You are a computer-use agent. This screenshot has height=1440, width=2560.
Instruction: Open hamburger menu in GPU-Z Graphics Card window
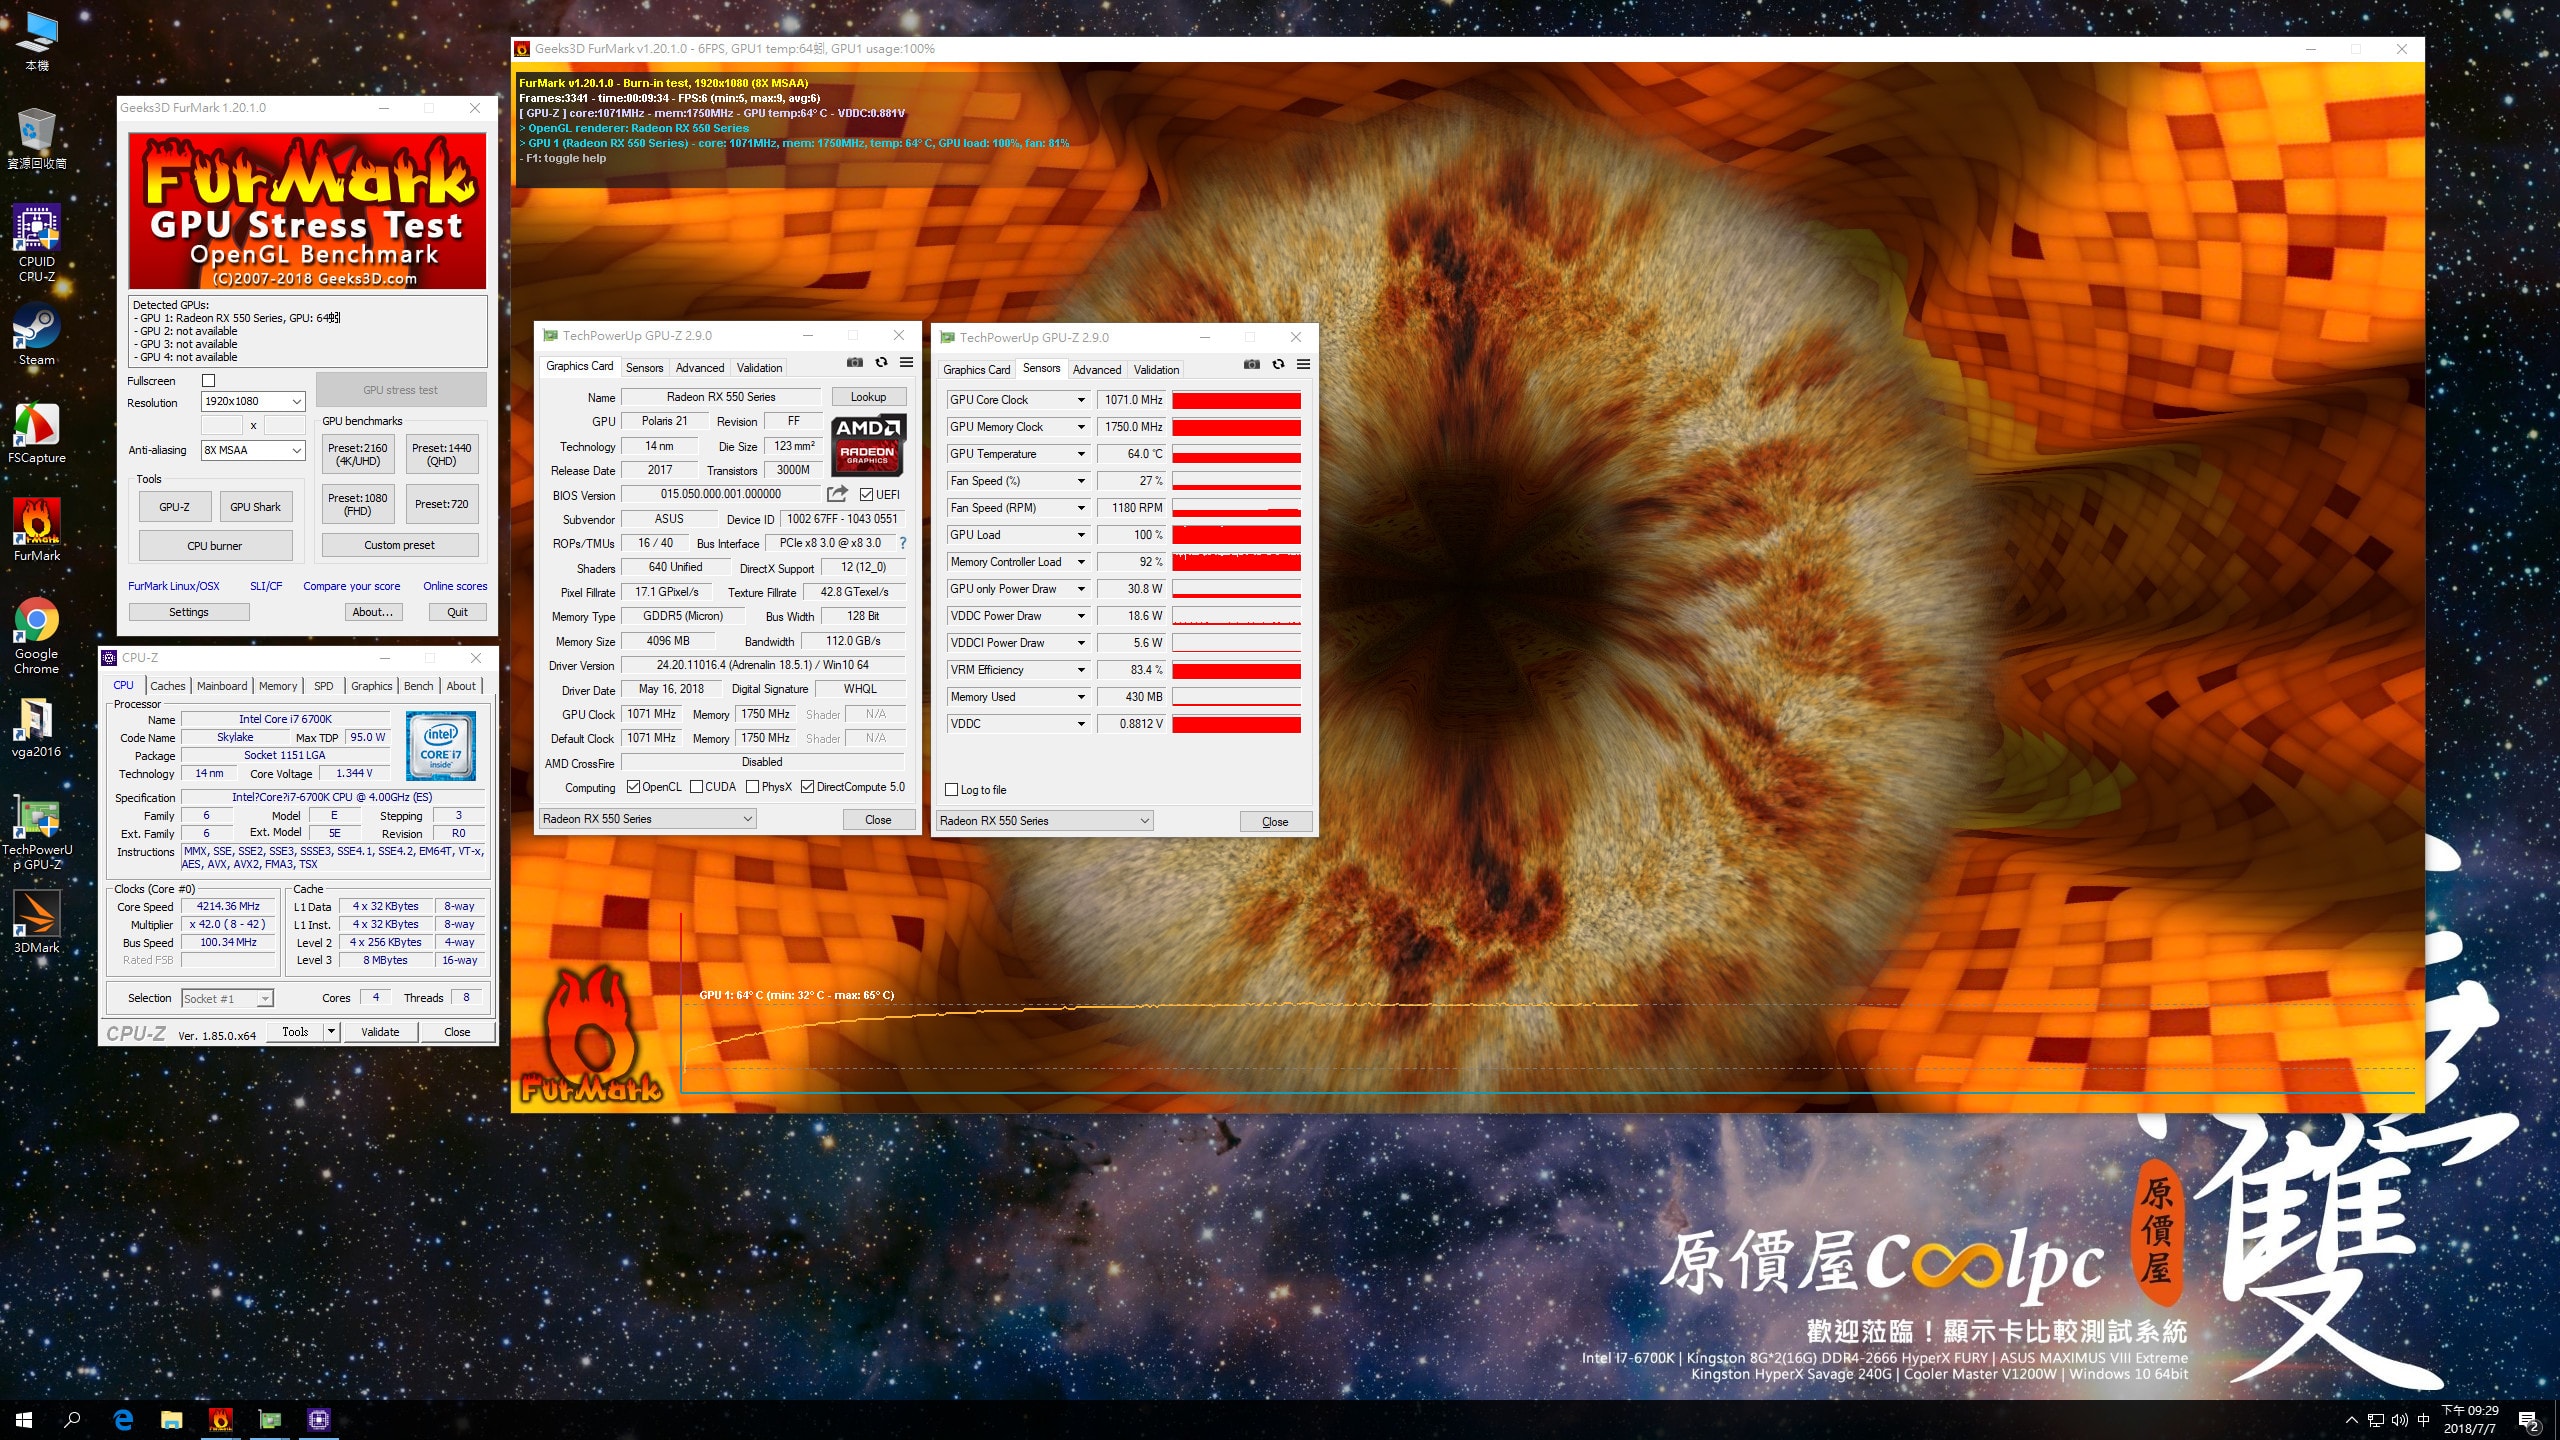pos(906,362)
